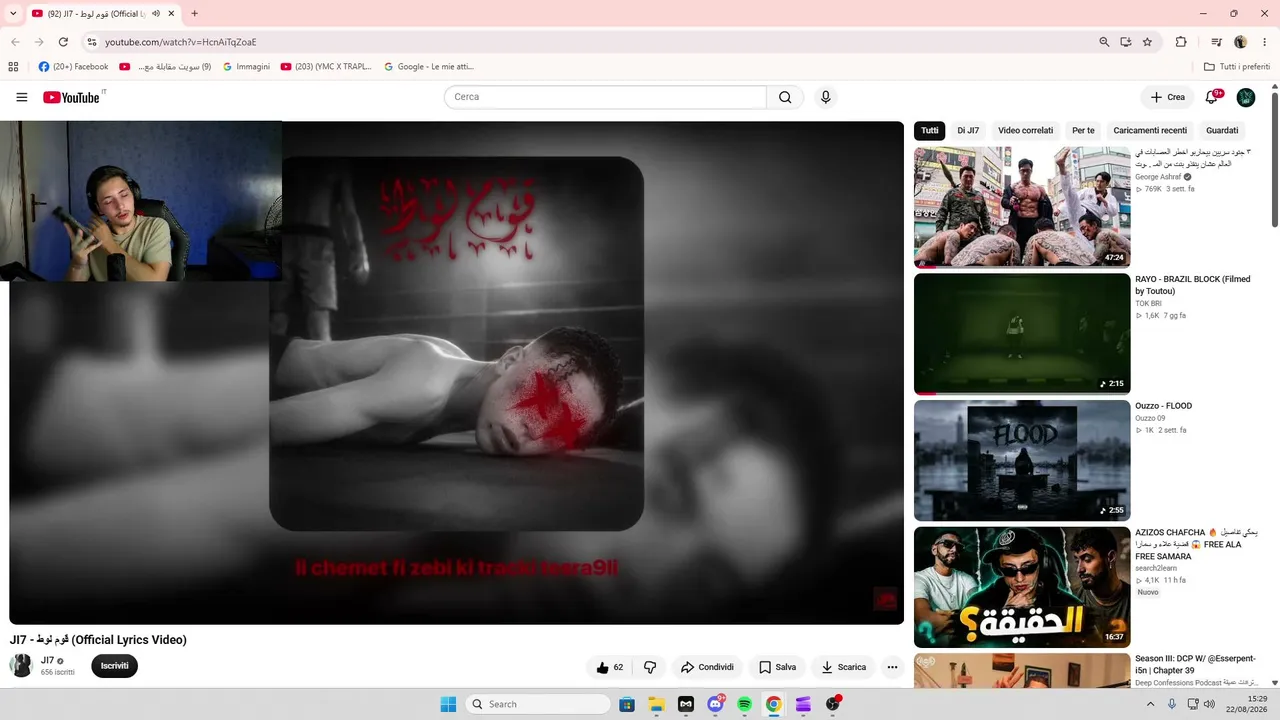This screenshot has width=1280, height=720.
Task: Open the OBS Studio icon on the taskbar
Action: (832, 704)
